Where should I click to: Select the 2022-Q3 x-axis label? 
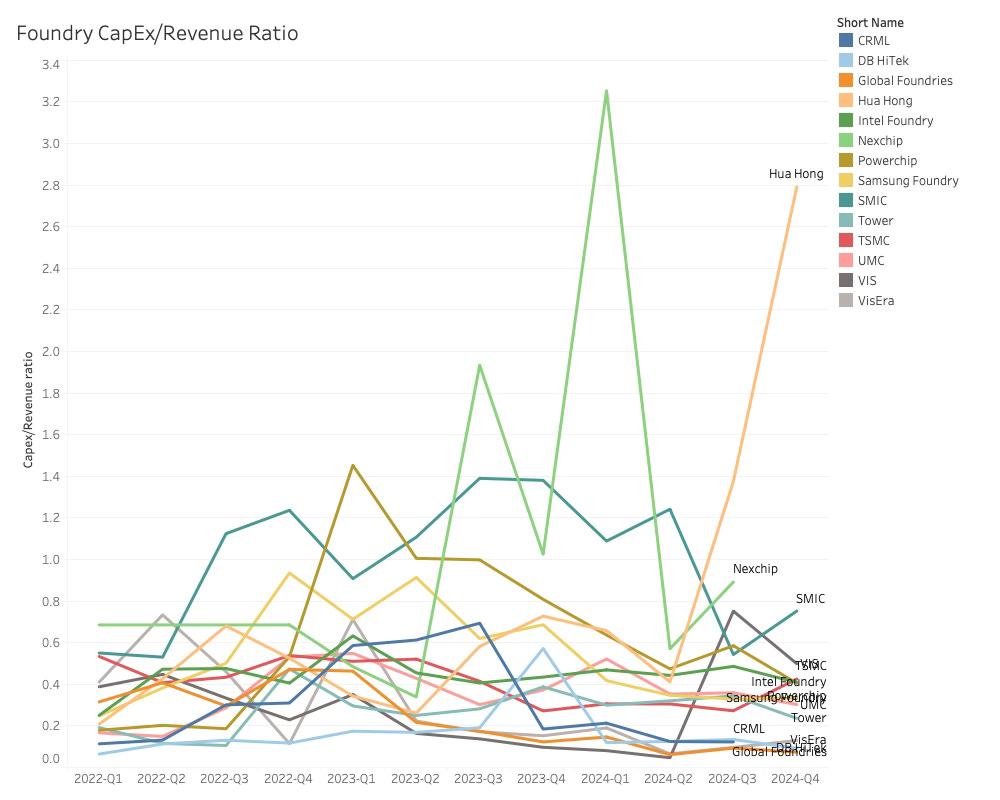(224, 779)
